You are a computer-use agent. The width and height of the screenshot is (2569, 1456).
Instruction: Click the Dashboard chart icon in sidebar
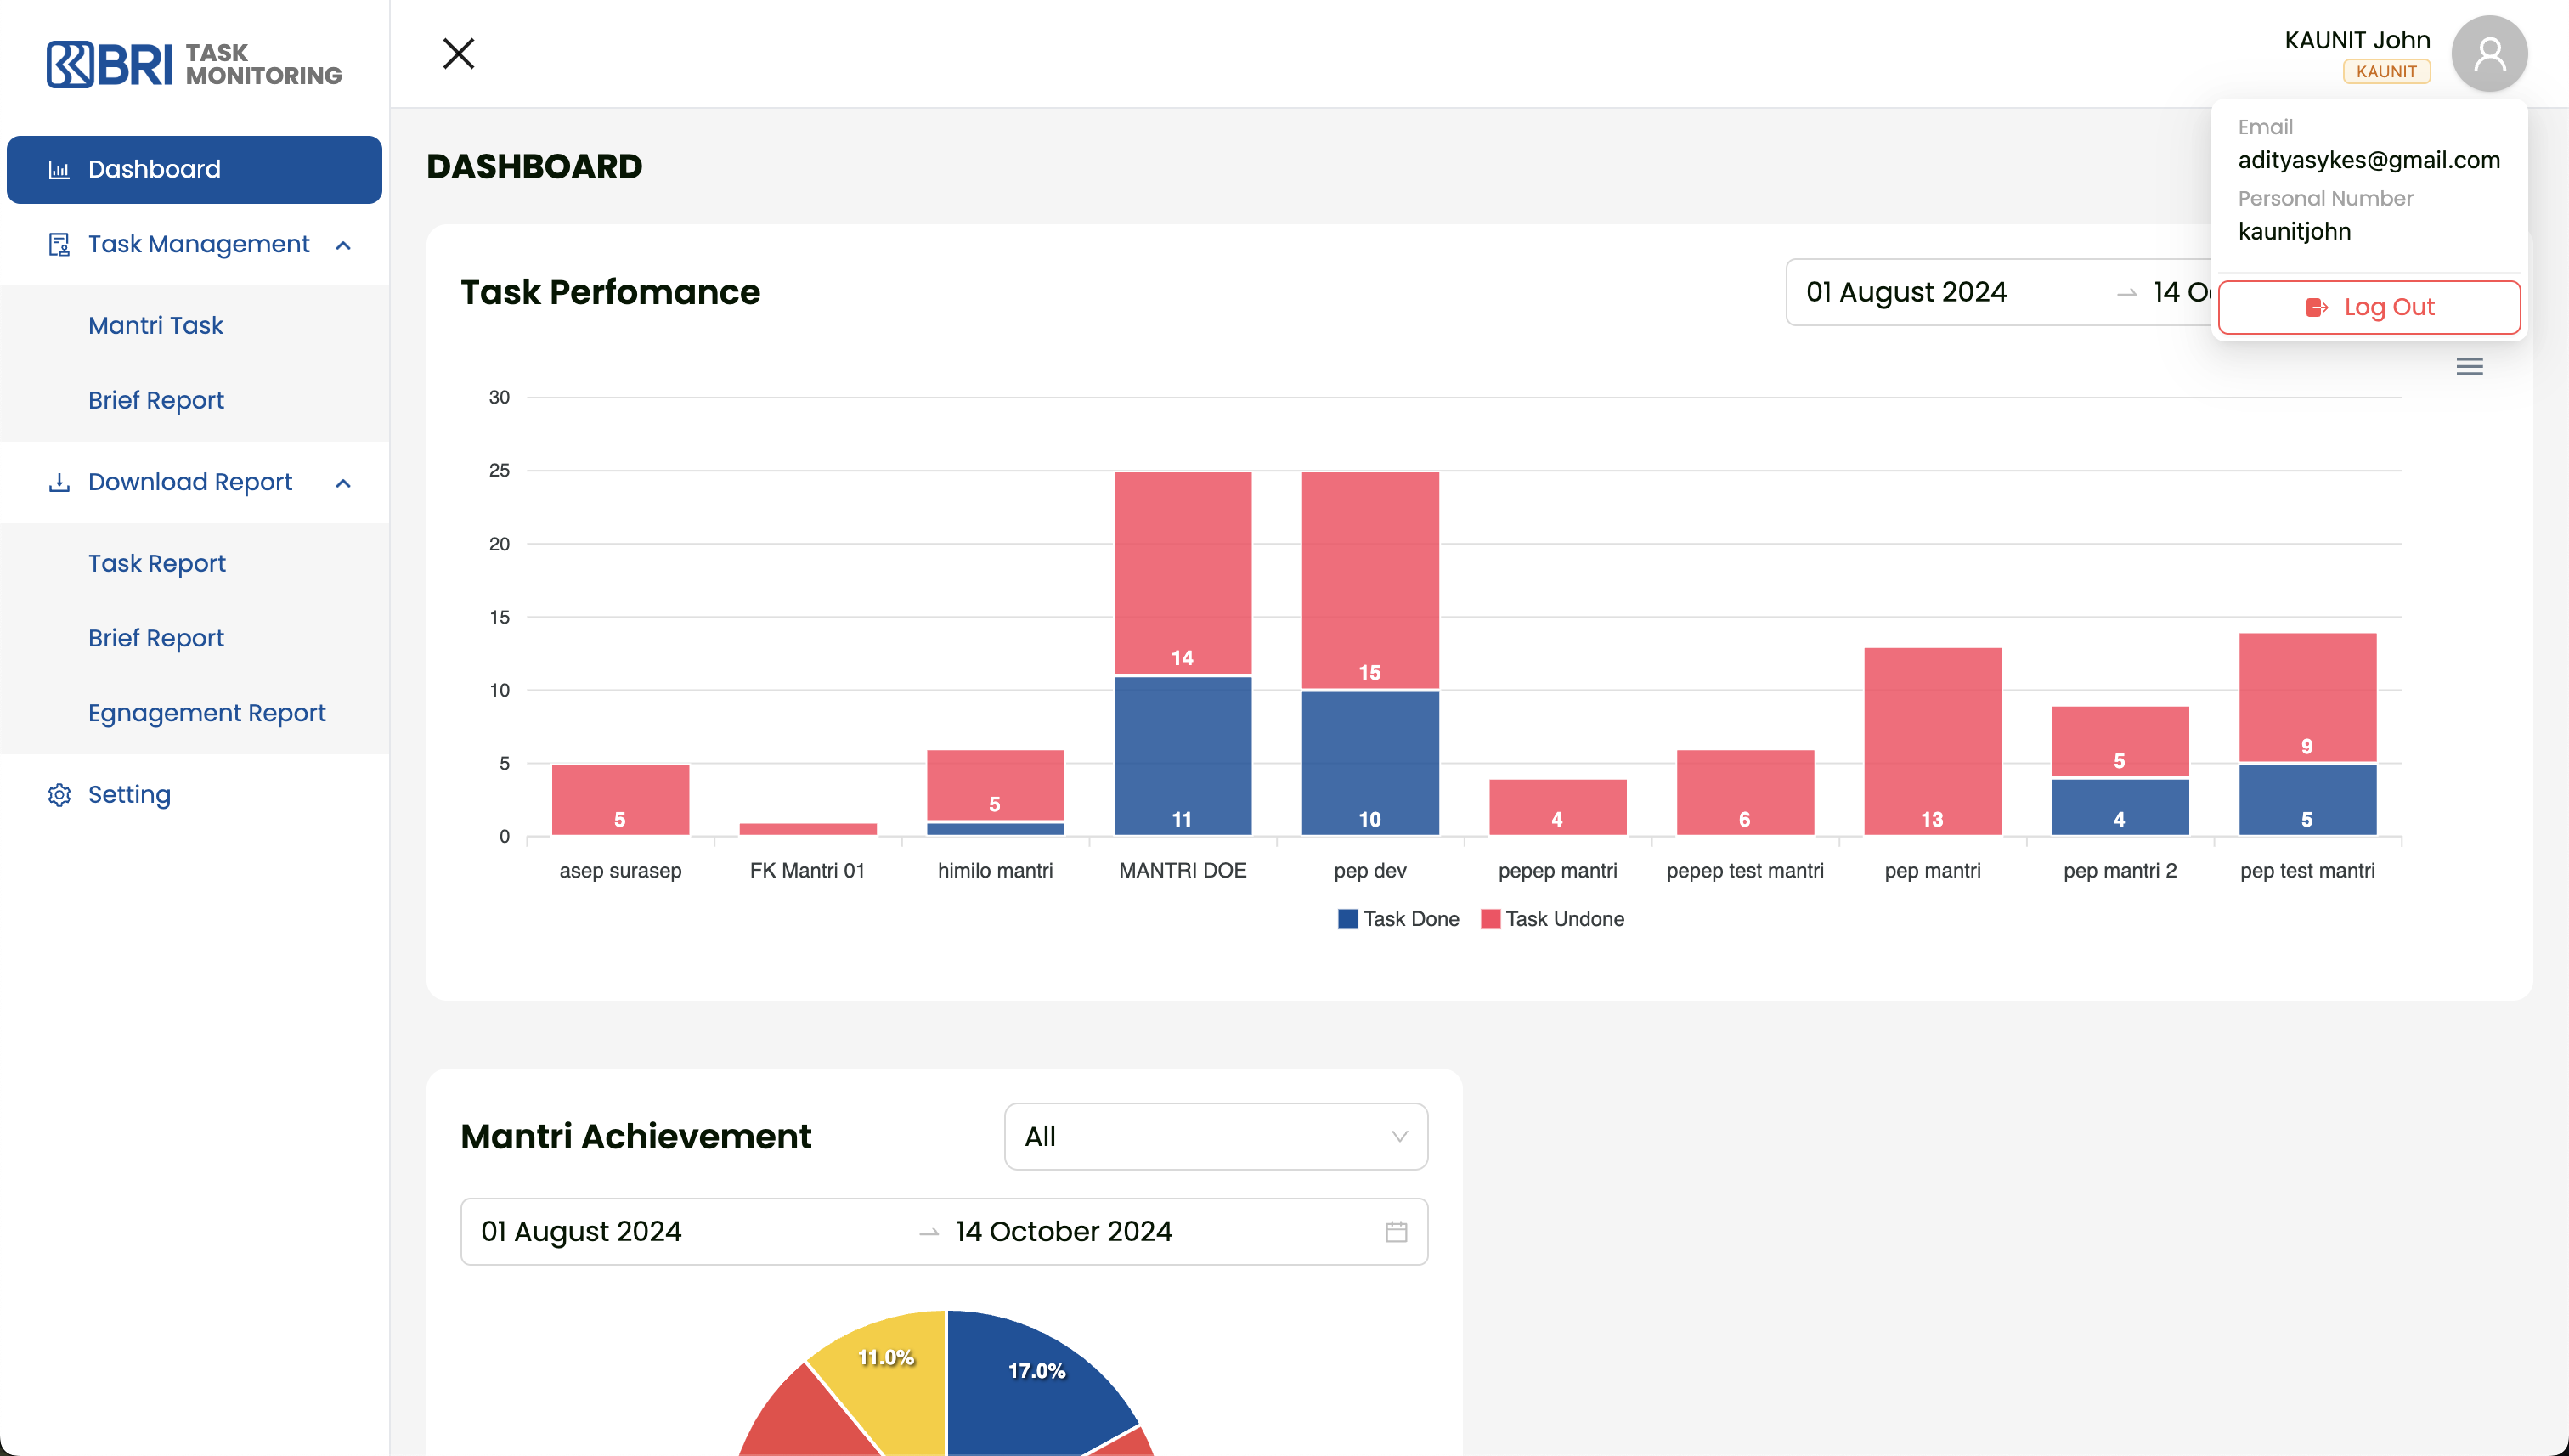[x=59, y=170]
